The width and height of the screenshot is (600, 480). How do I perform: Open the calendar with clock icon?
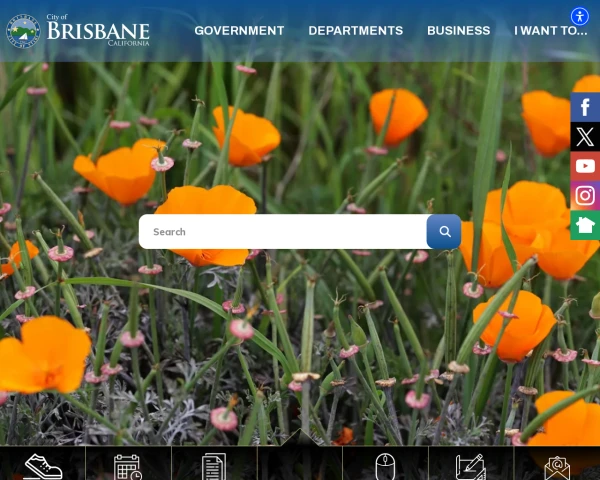[128, 467]
